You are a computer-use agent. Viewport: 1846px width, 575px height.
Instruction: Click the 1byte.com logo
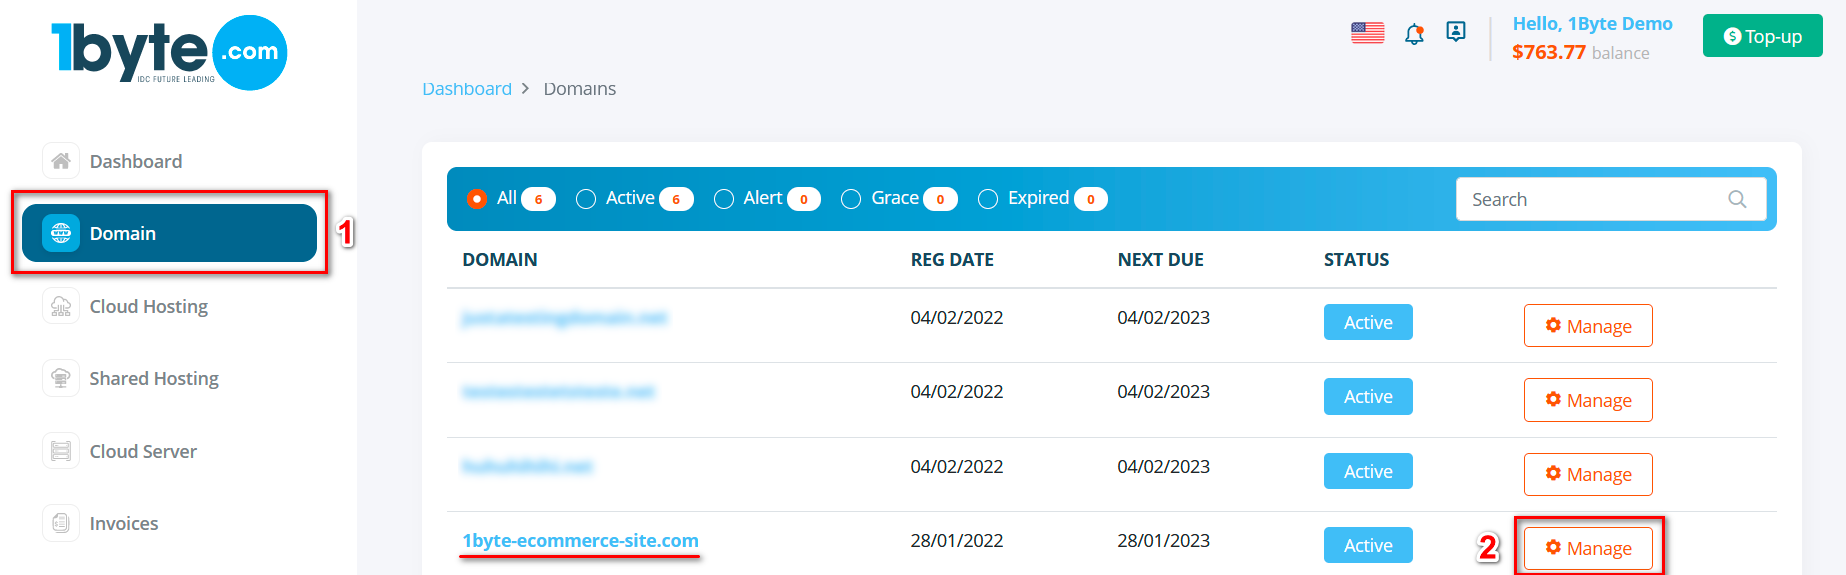point(169,52)
